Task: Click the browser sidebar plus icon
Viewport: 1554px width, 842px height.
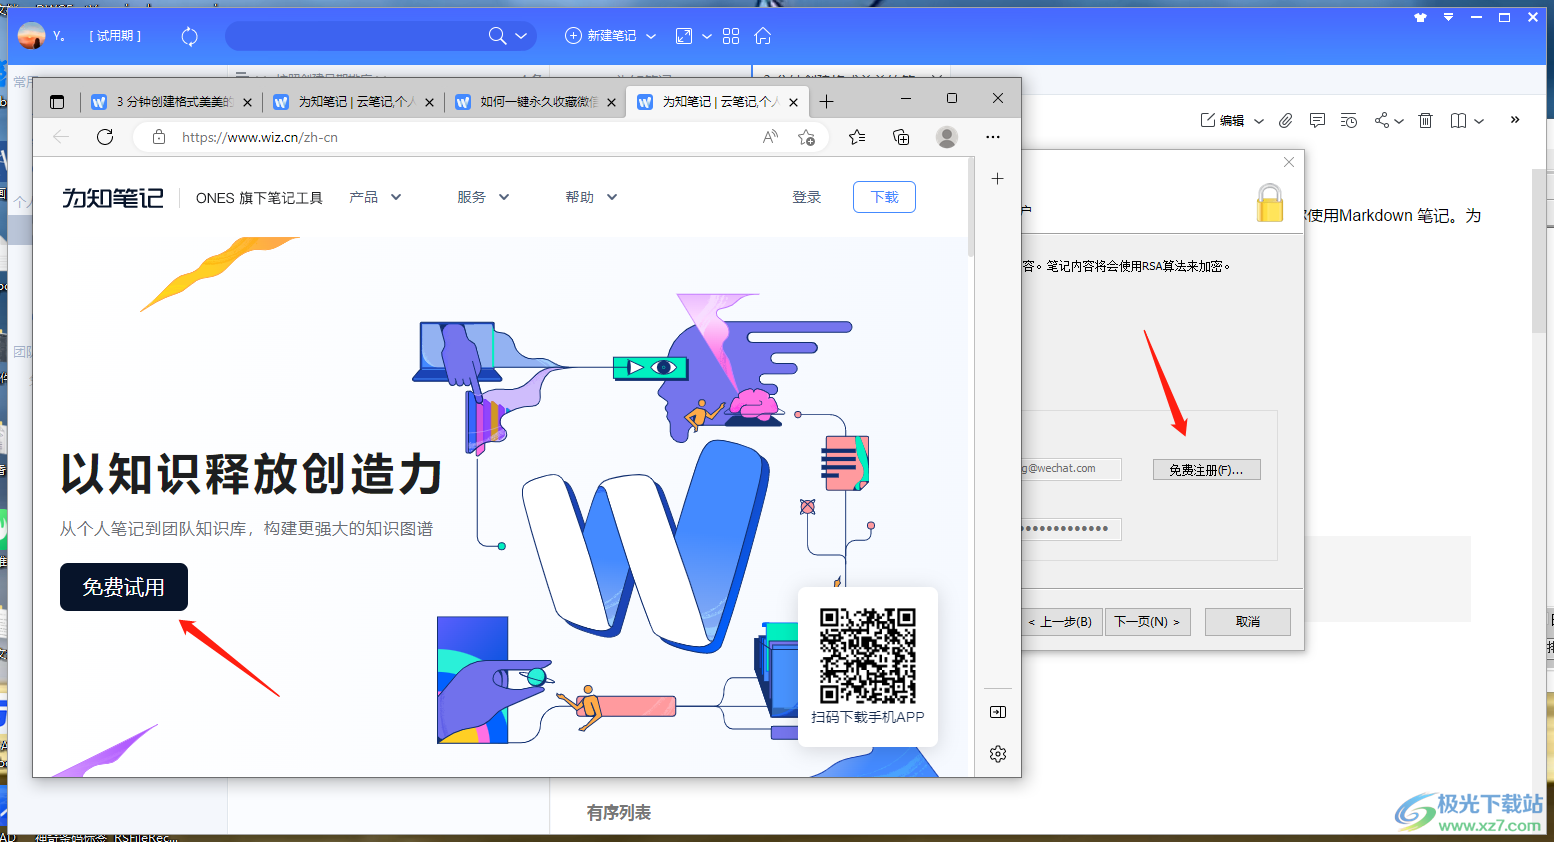Action: [x=997, y=178]
